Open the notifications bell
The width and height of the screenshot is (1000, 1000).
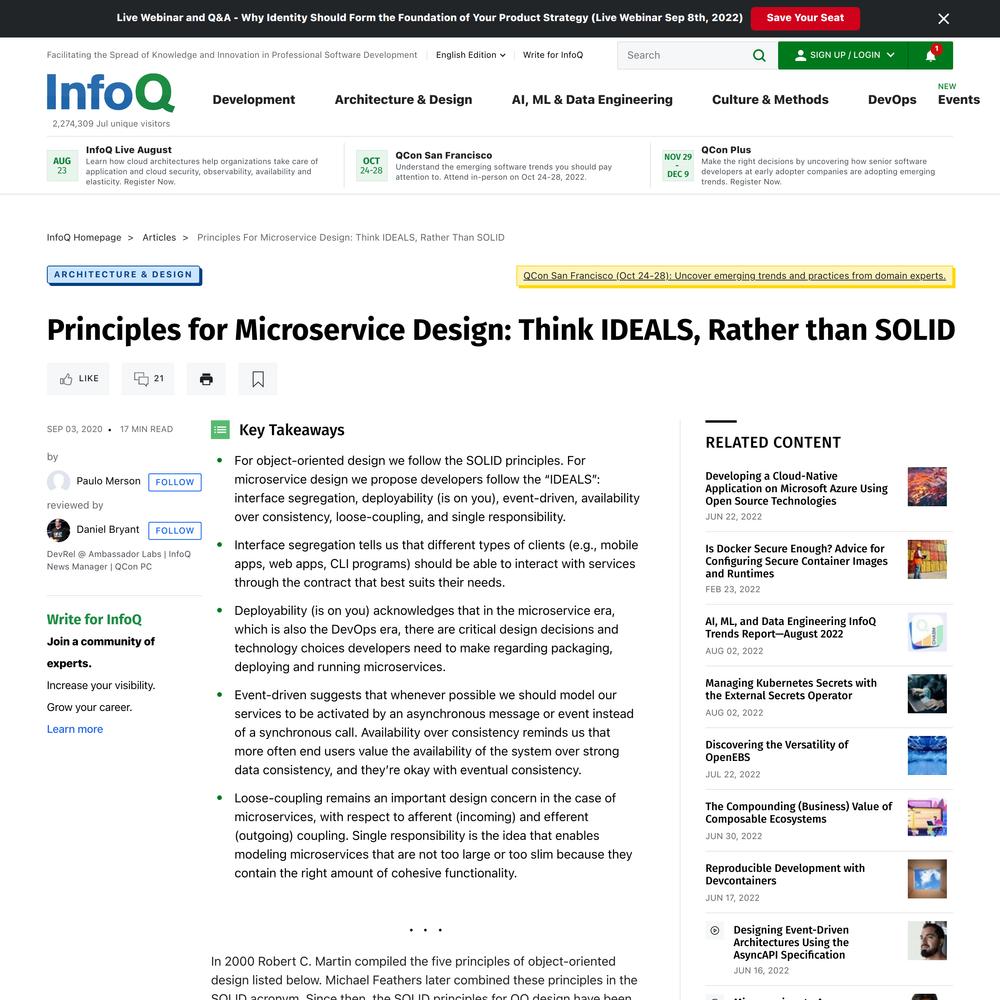(930, 55)
